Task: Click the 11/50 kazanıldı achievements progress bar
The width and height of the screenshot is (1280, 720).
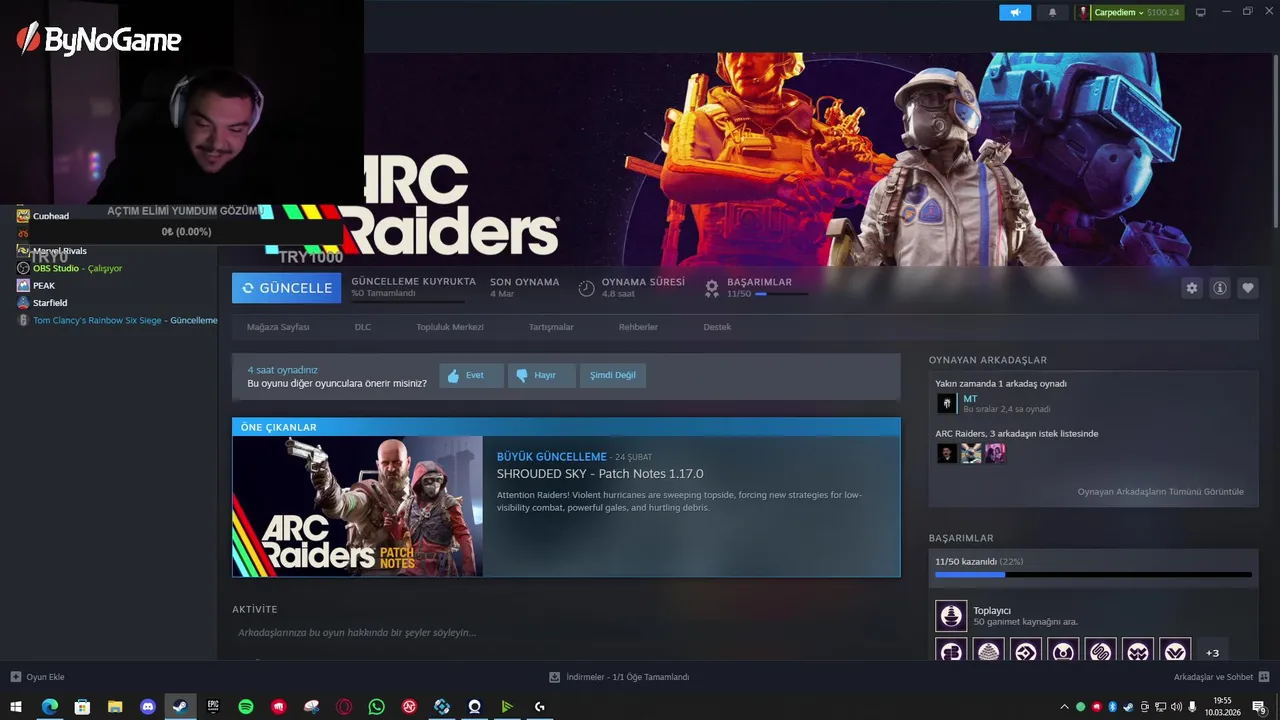Action: tap(1093, 575)
